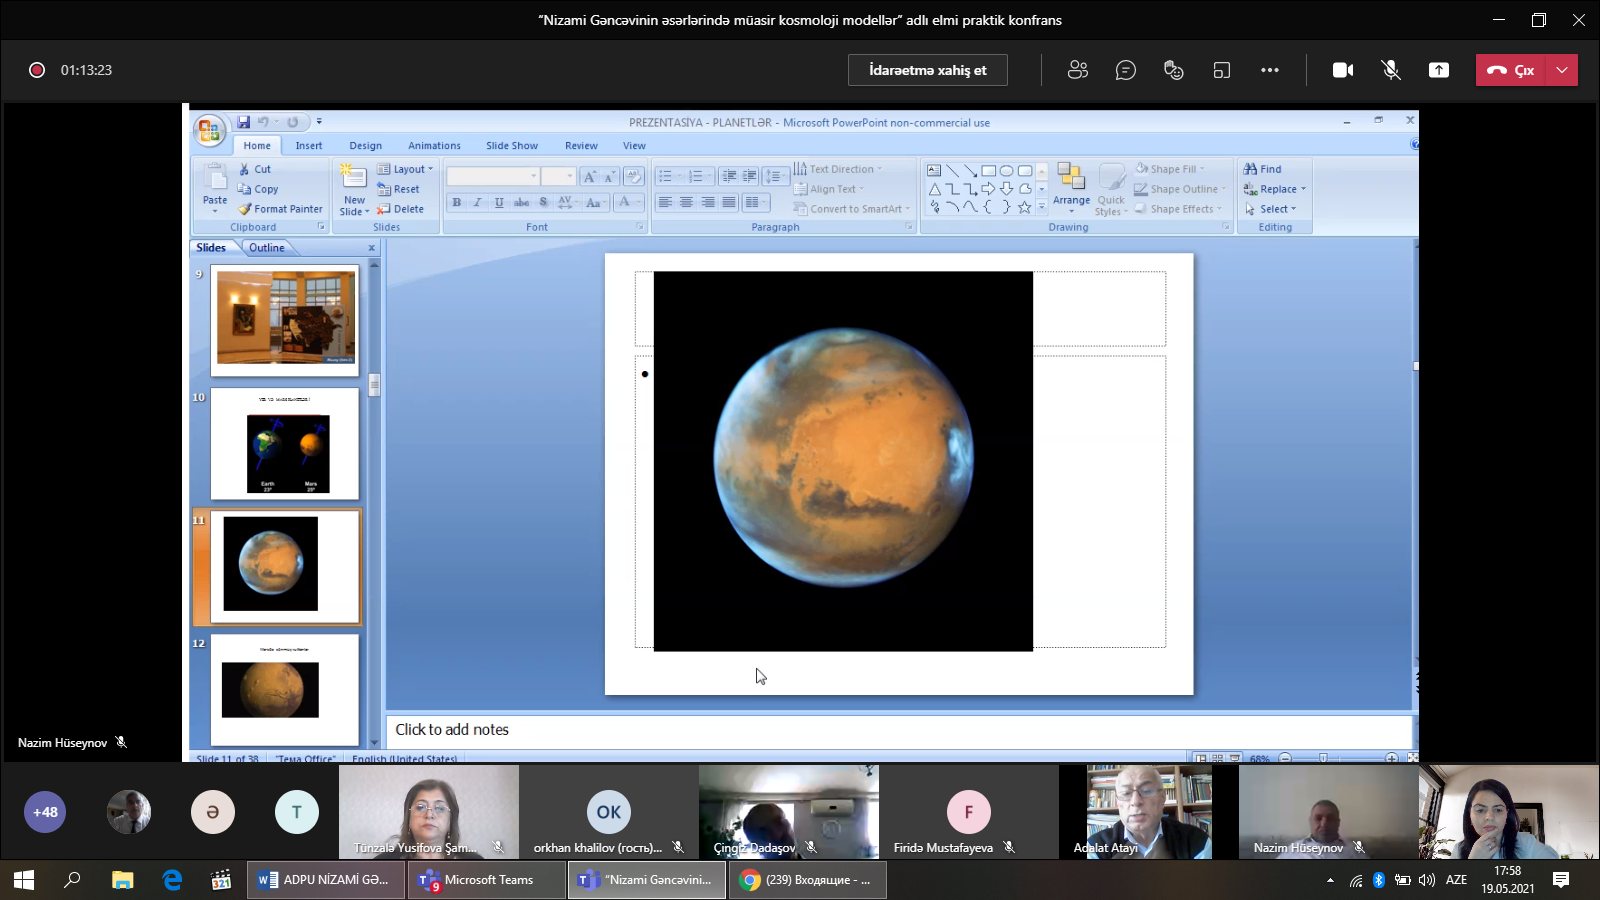Click the reactions raise hand icon
The width and height of the screenshot is (1600, 900).
pyautogui.click(x=1173, y=70)
